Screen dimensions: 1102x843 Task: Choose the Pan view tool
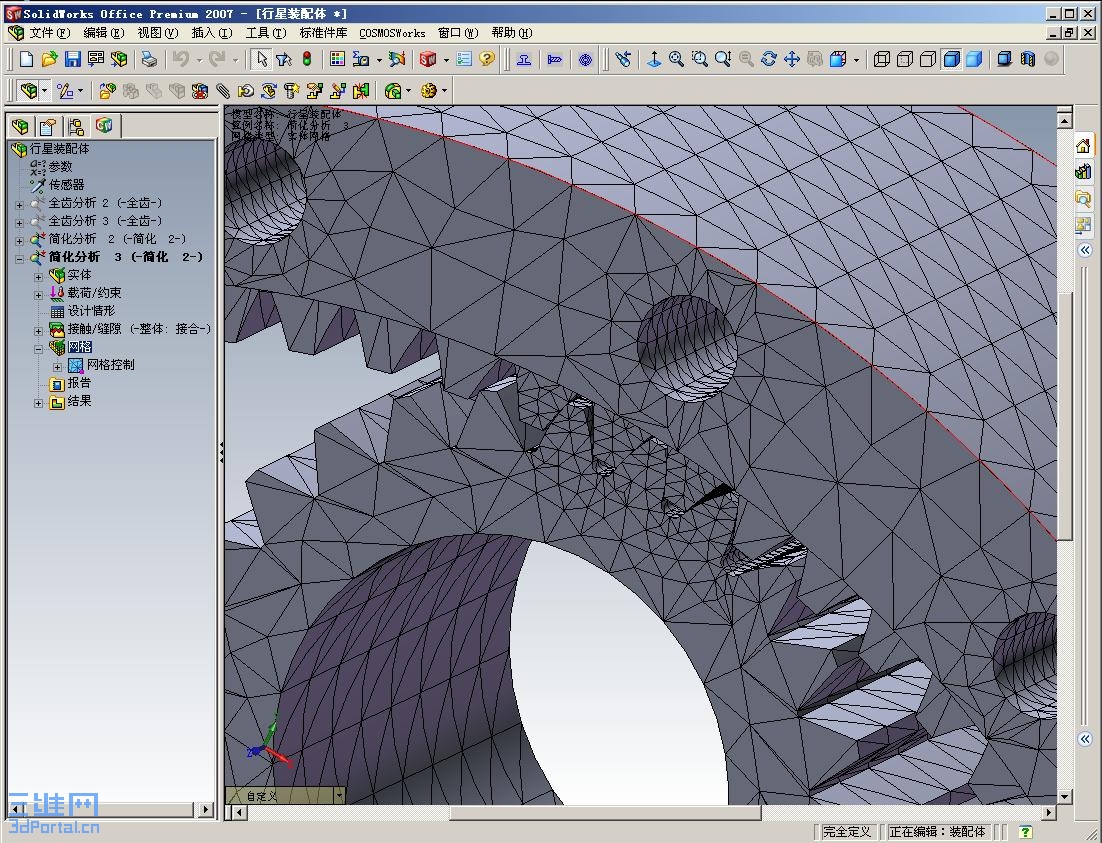(x=791, y=60)
